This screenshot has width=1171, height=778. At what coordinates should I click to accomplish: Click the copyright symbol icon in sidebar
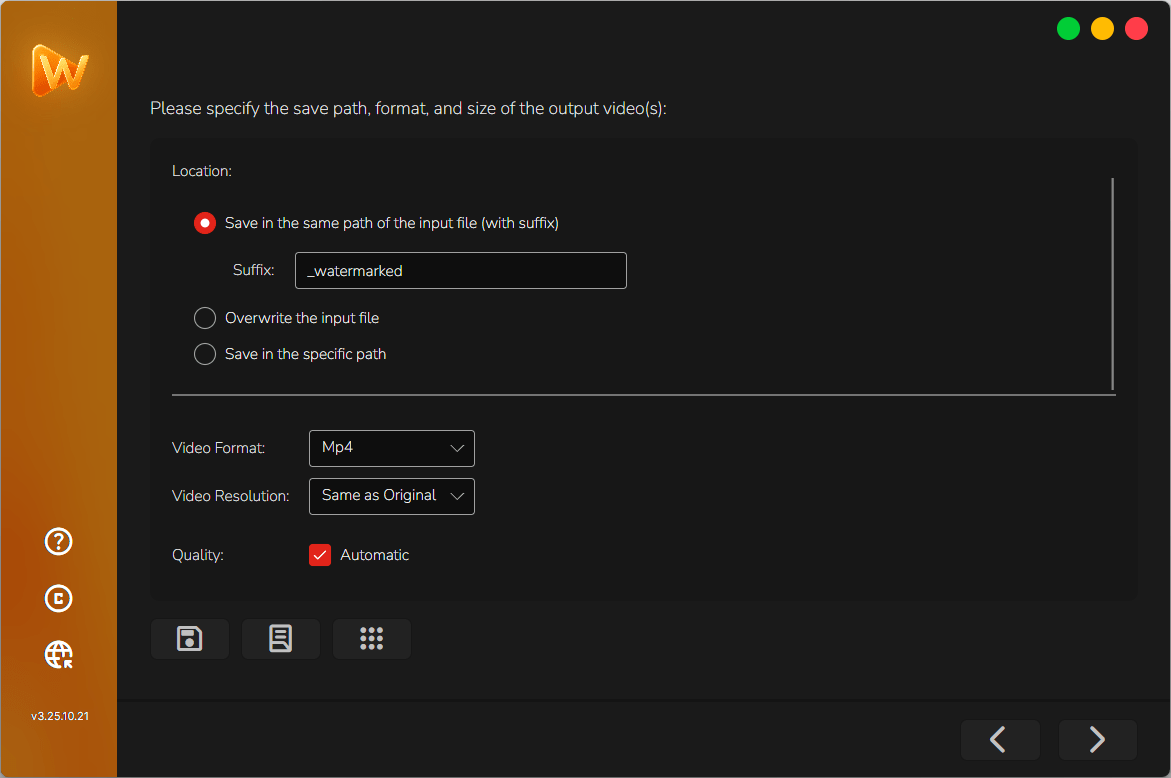pyautogui.click(x=59, y=598)
